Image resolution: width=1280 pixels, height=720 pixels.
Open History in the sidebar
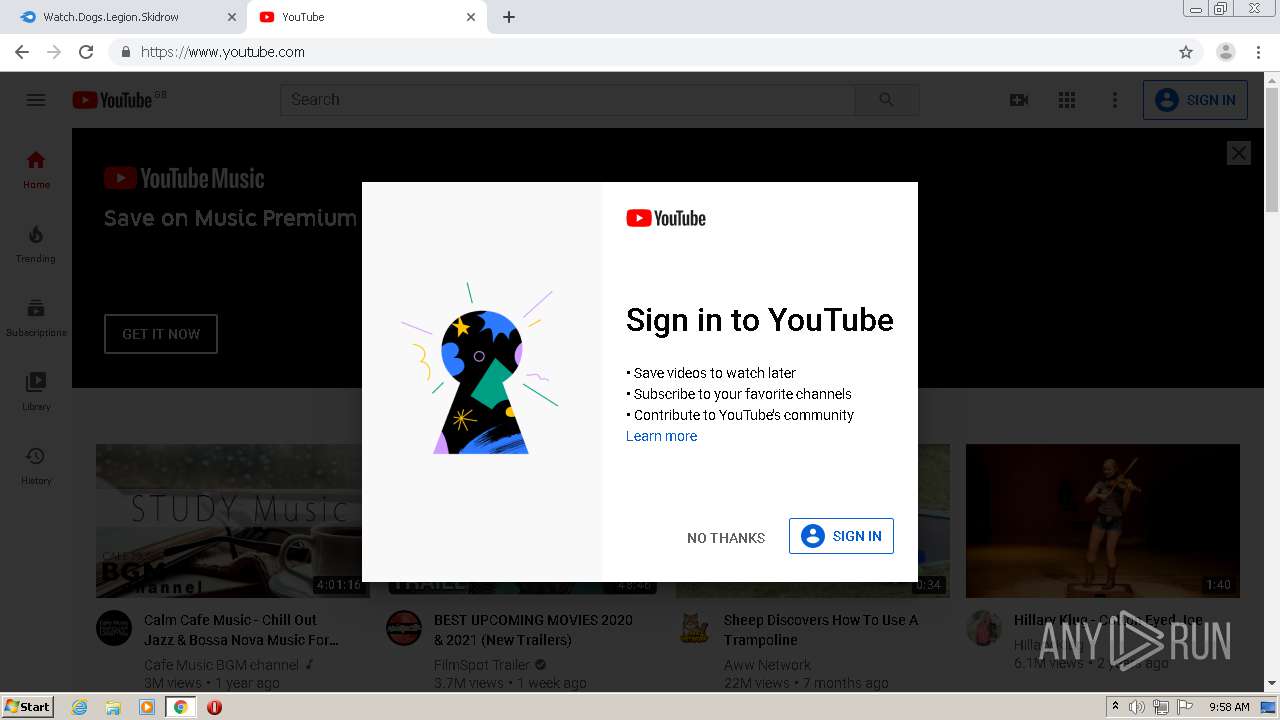[x=36, y=465]
